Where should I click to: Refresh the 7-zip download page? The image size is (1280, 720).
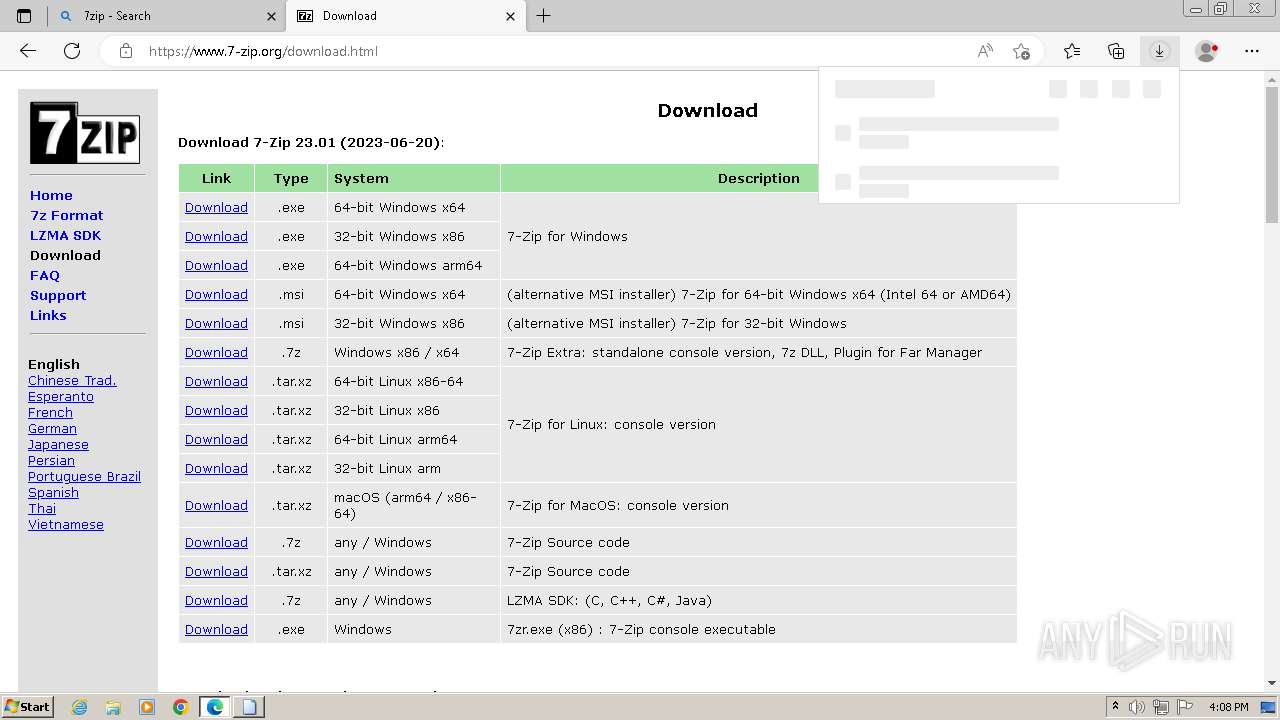[x=72, y=51]
